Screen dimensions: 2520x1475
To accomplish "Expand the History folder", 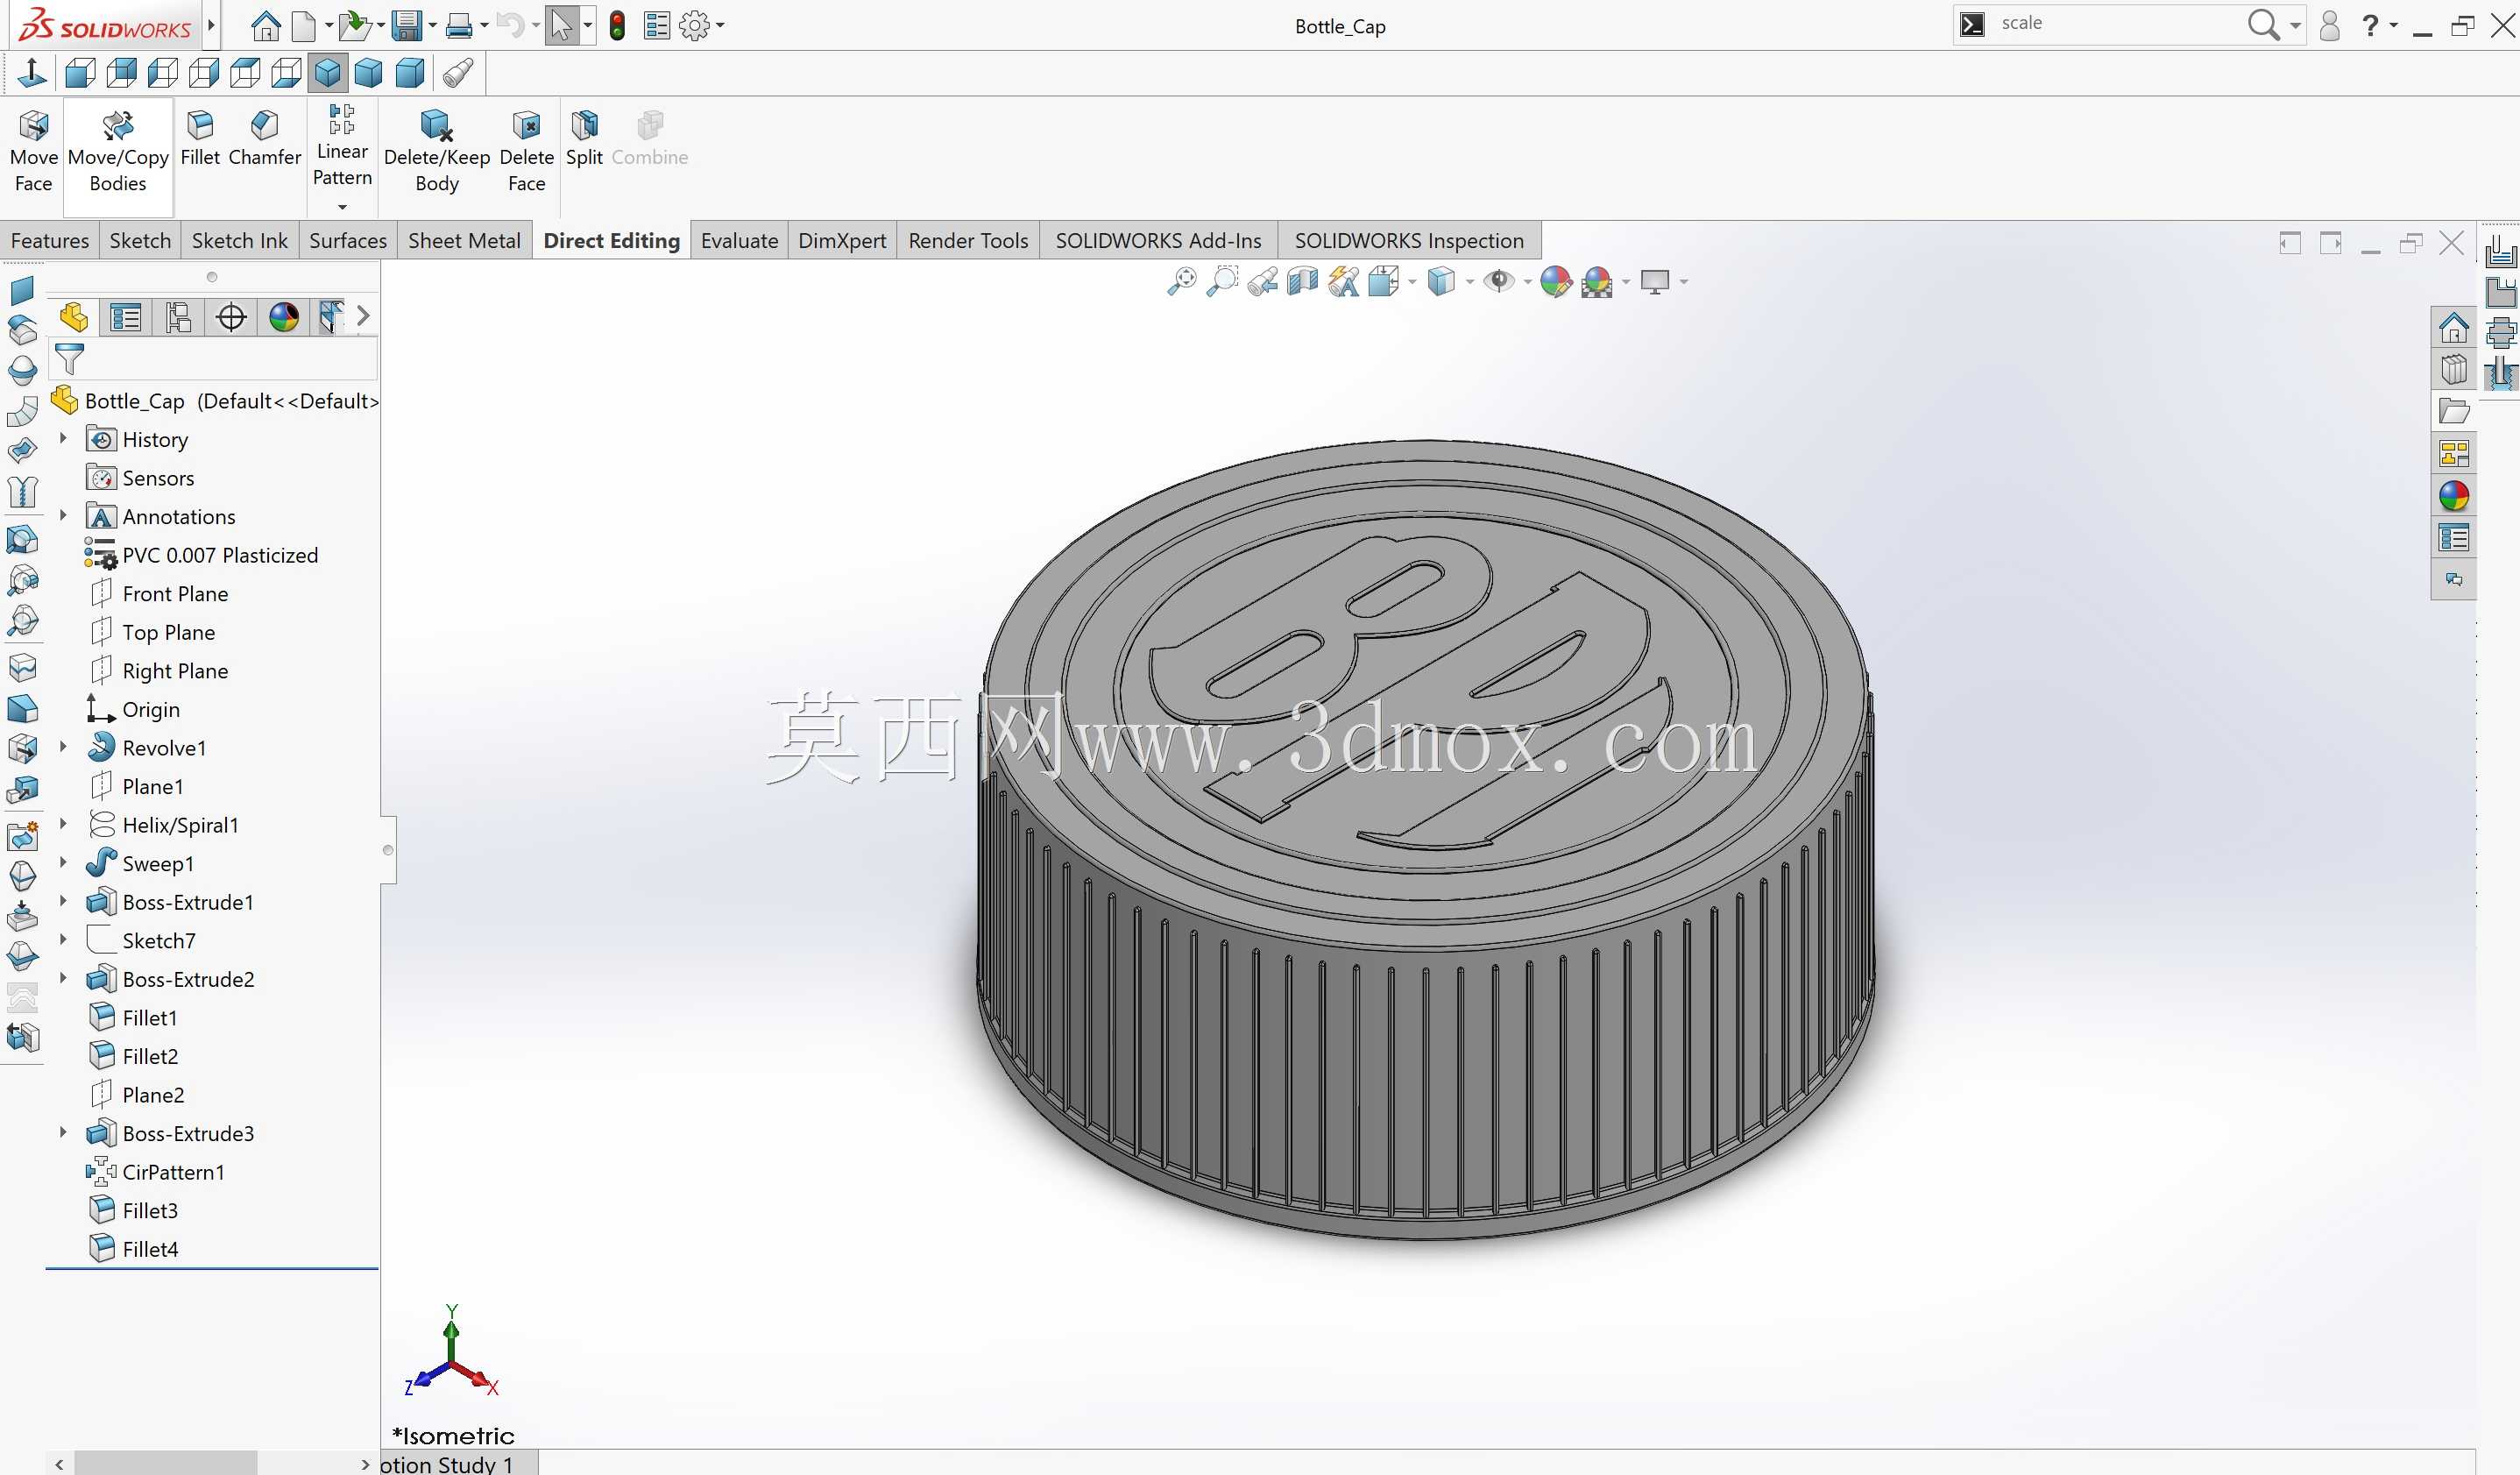I will [63, 438].
